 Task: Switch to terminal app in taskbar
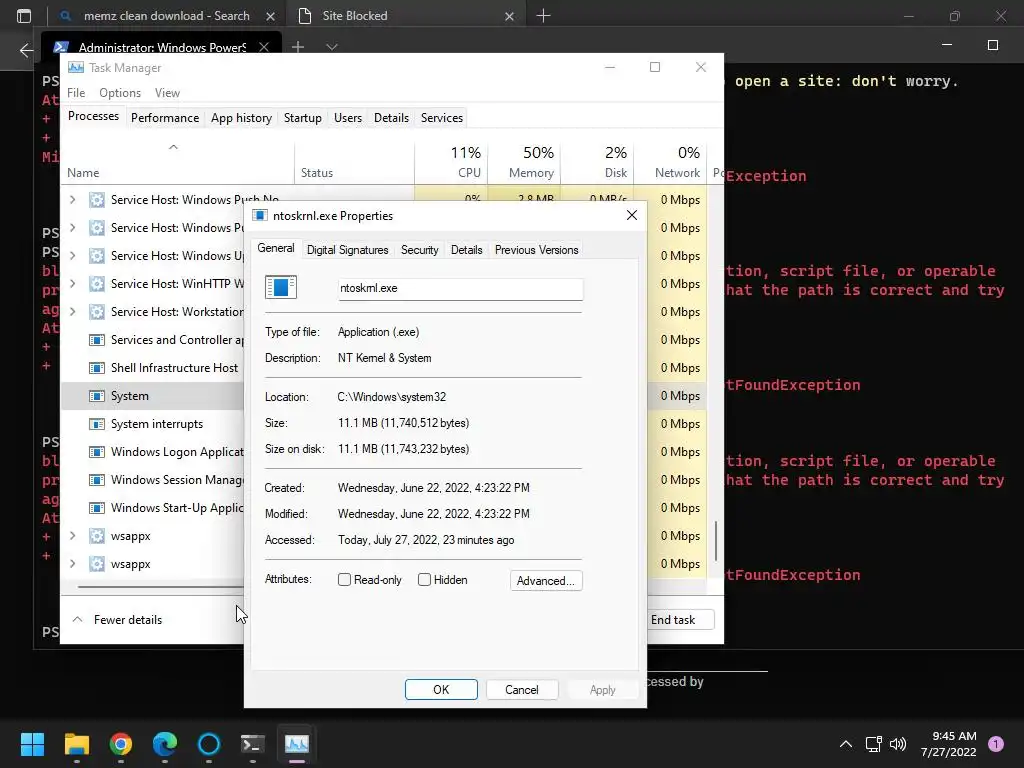click(253, 743)
